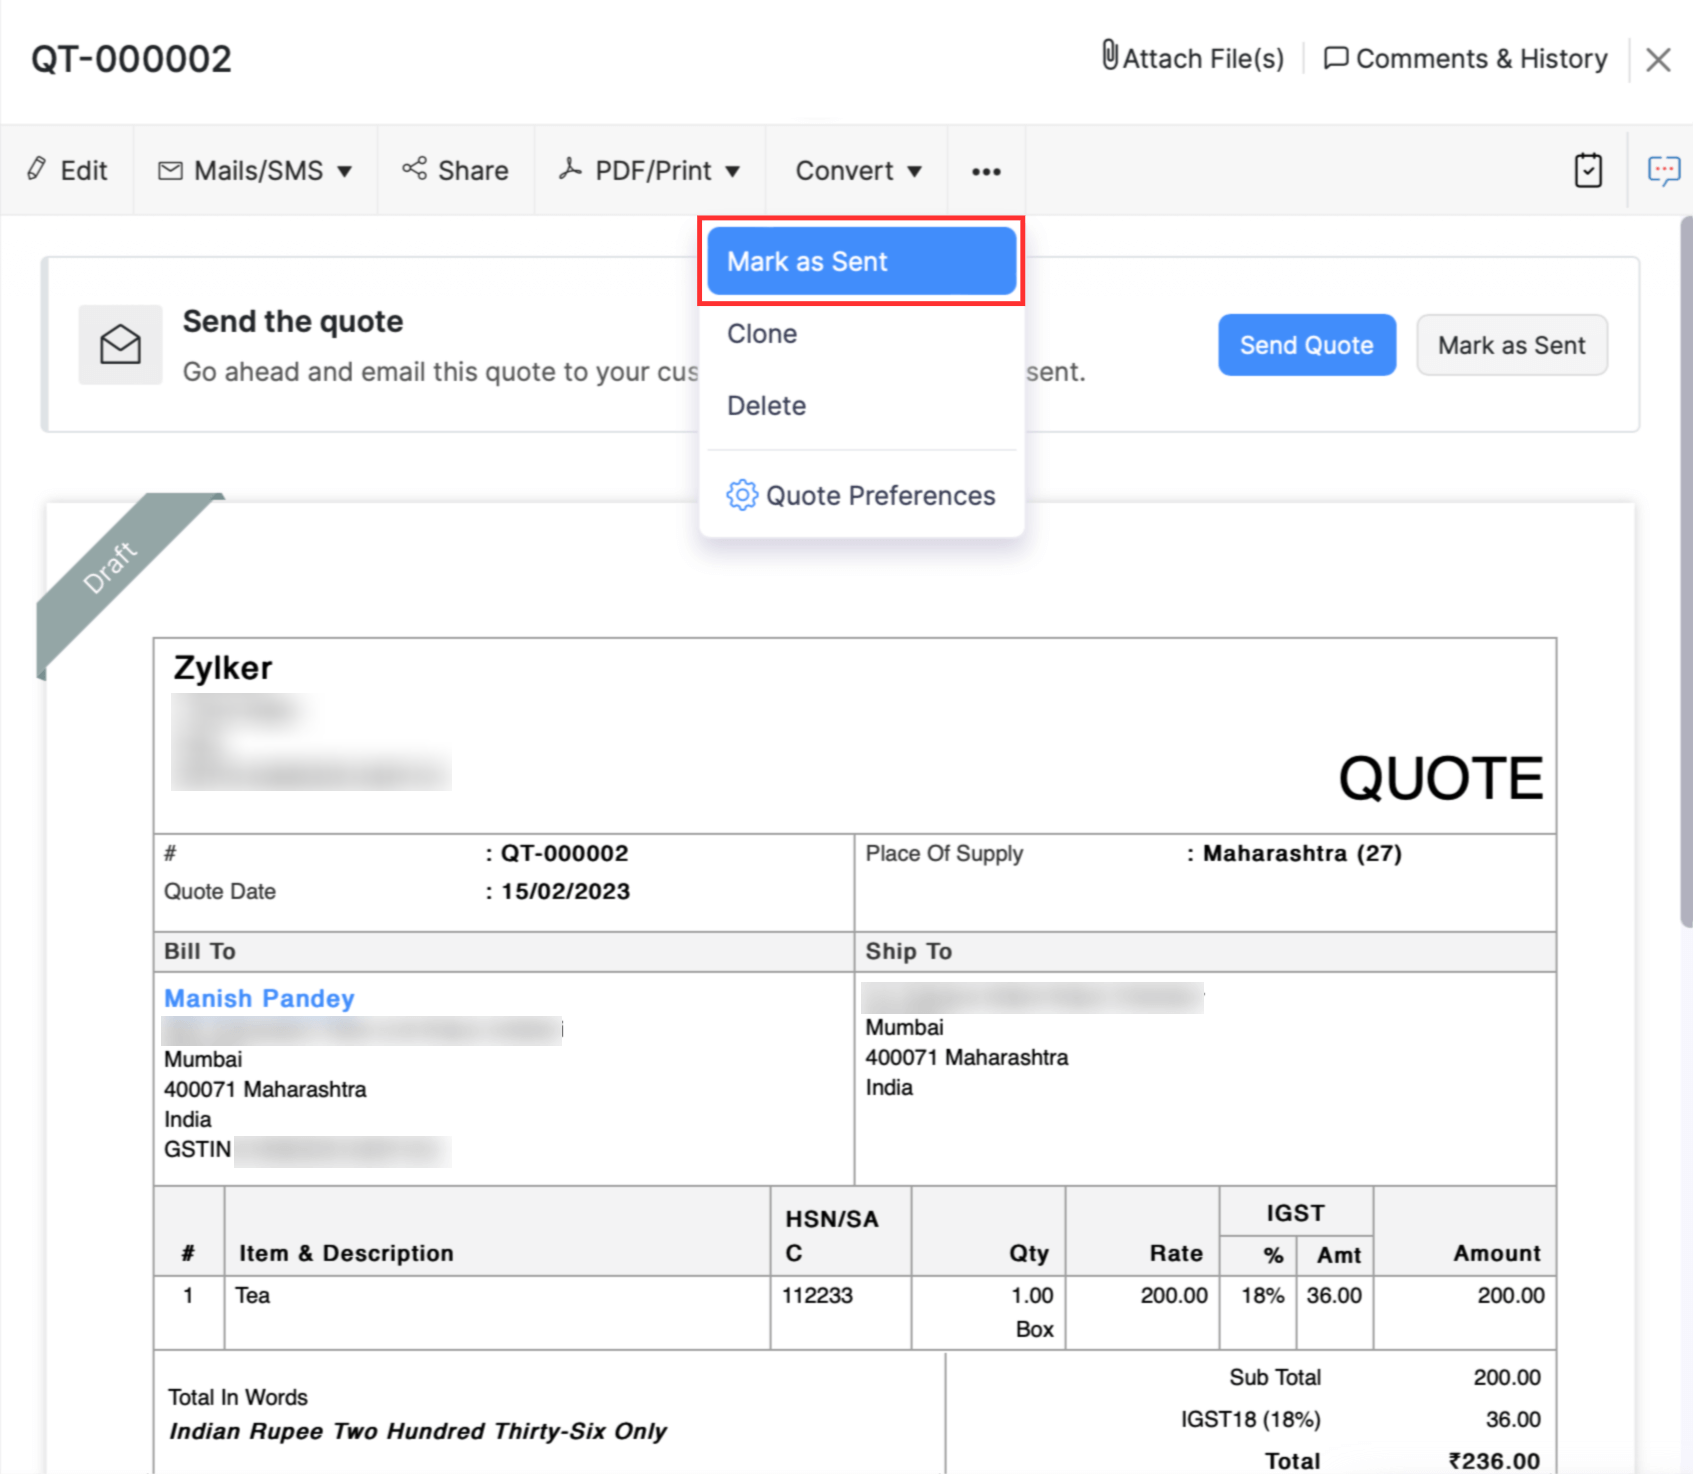Click the Share toolbar button

[455, 171]
